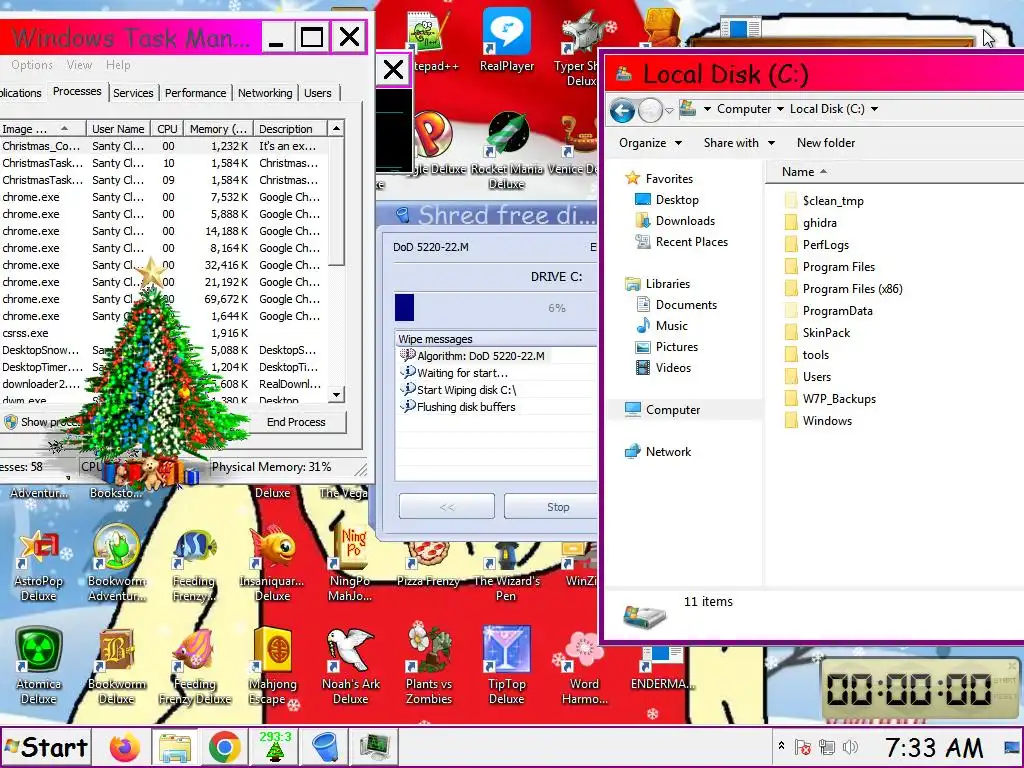Select the W7P_Backups folder
The height and width of the screenshot is (768, 1024).
pos(839,399)
